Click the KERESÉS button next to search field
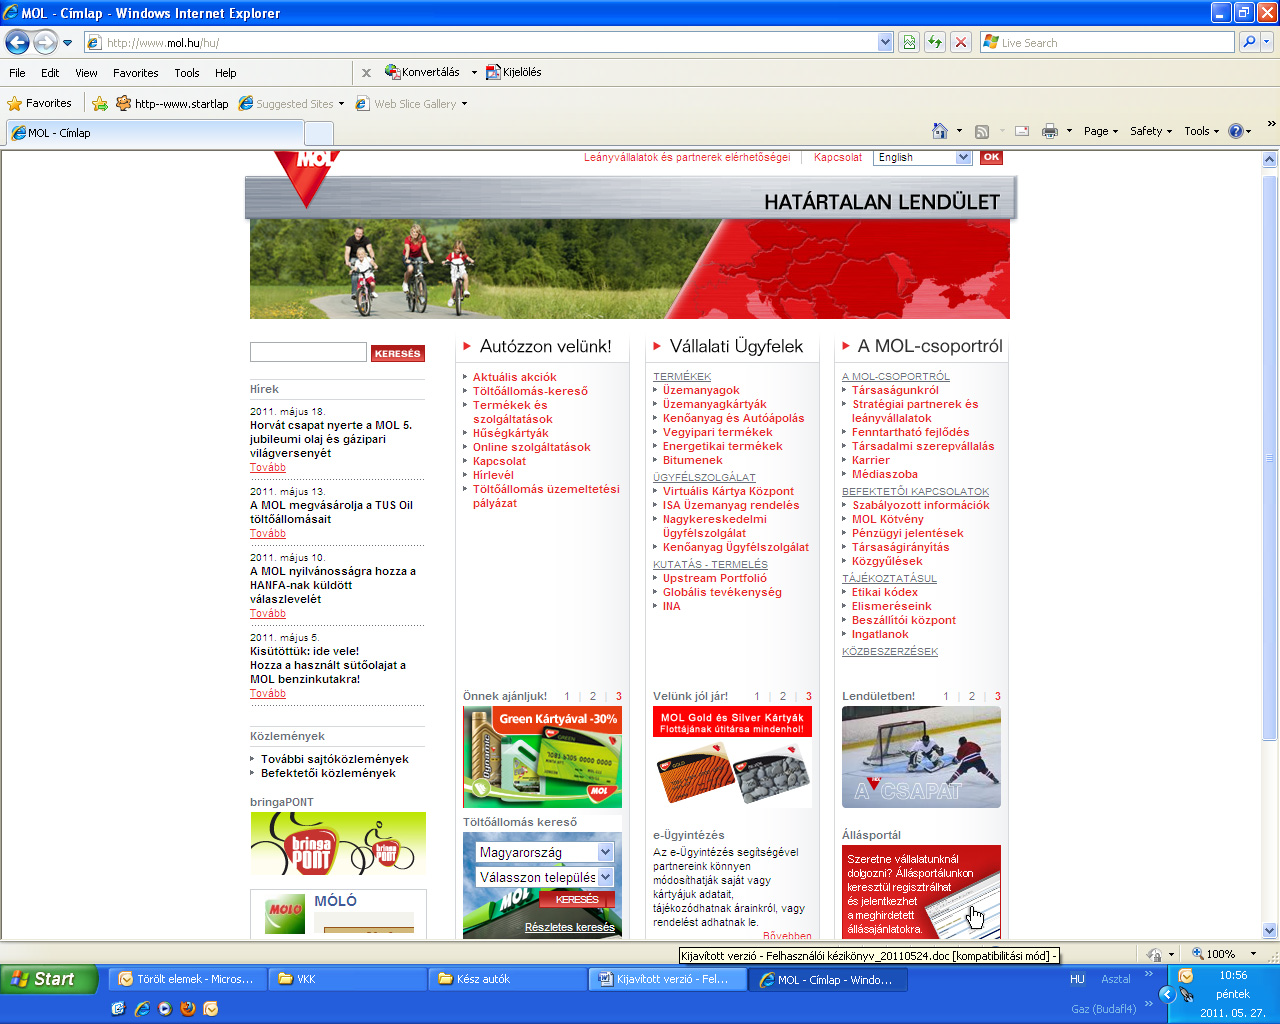This screenshot has height=1024, width=1280. pos(397,353)
